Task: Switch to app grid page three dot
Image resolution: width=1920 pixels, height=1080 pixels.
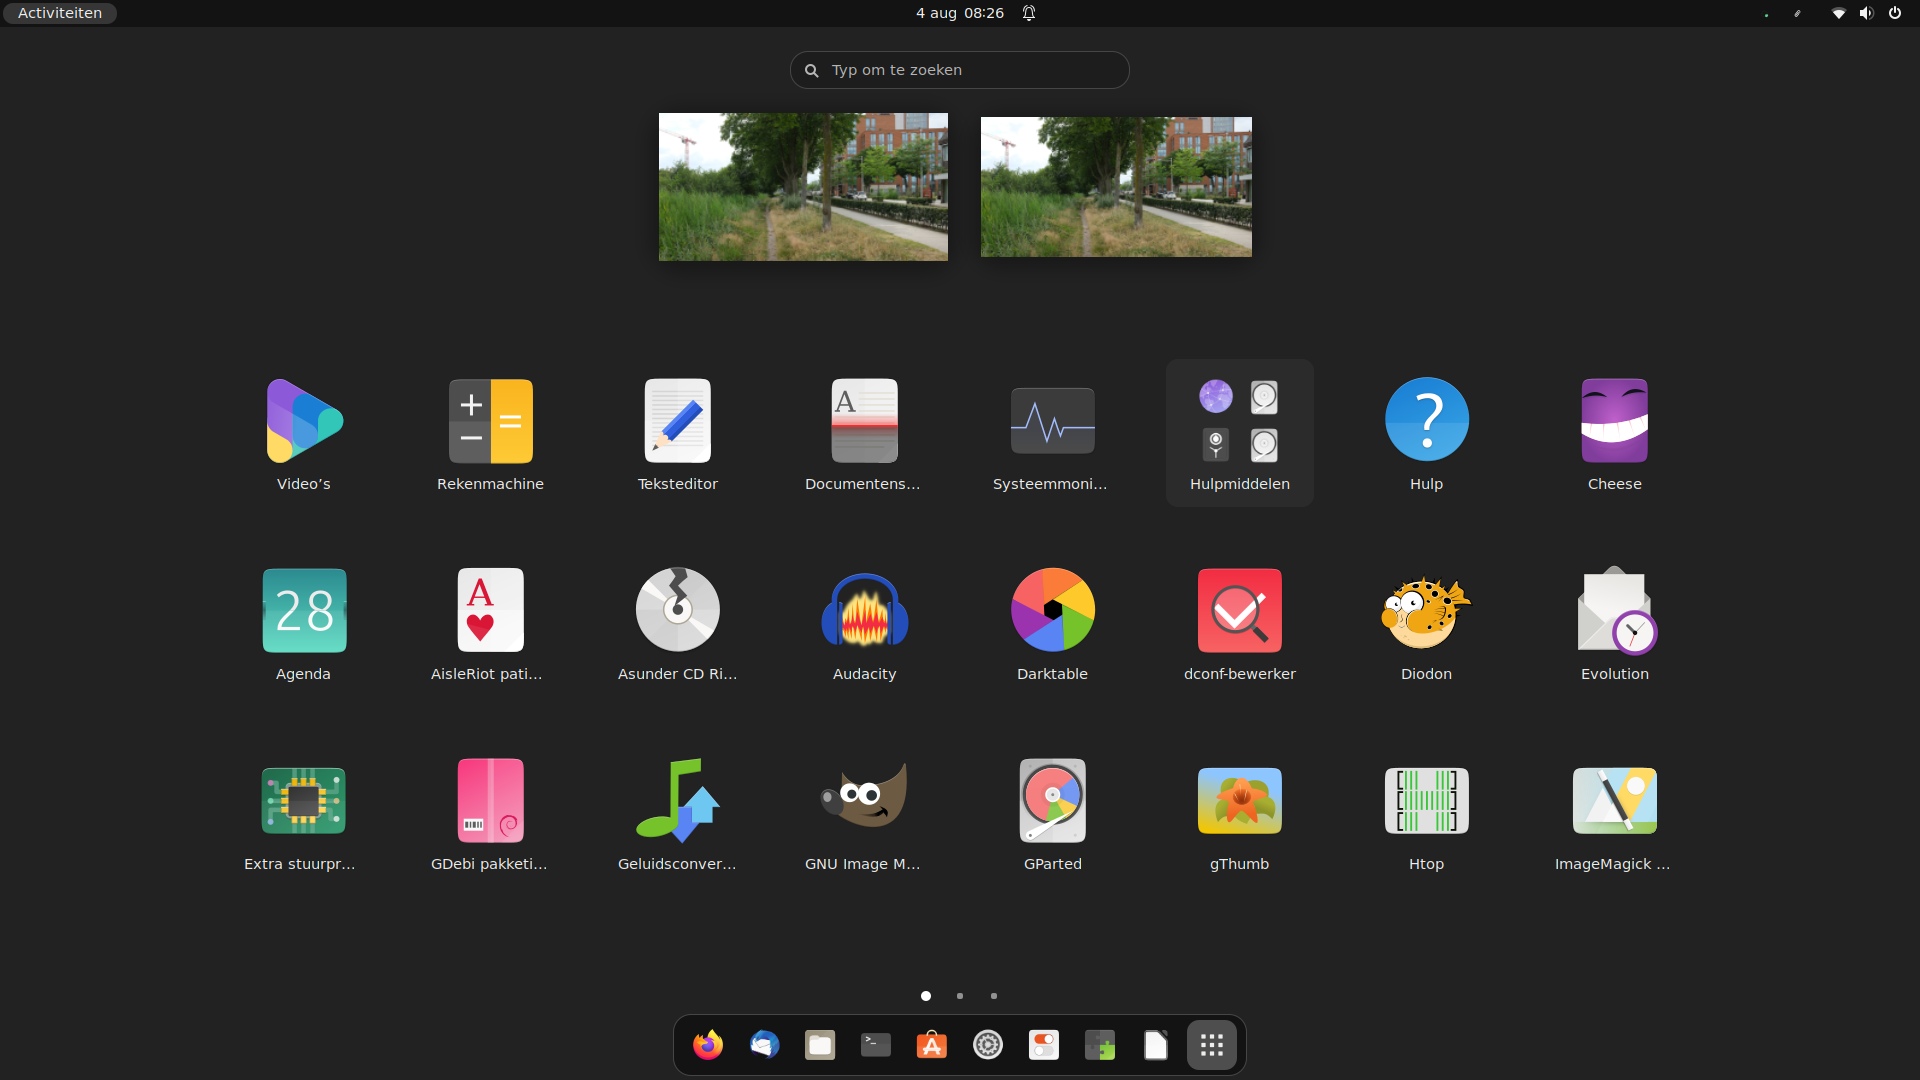Action: coord(994,996)
